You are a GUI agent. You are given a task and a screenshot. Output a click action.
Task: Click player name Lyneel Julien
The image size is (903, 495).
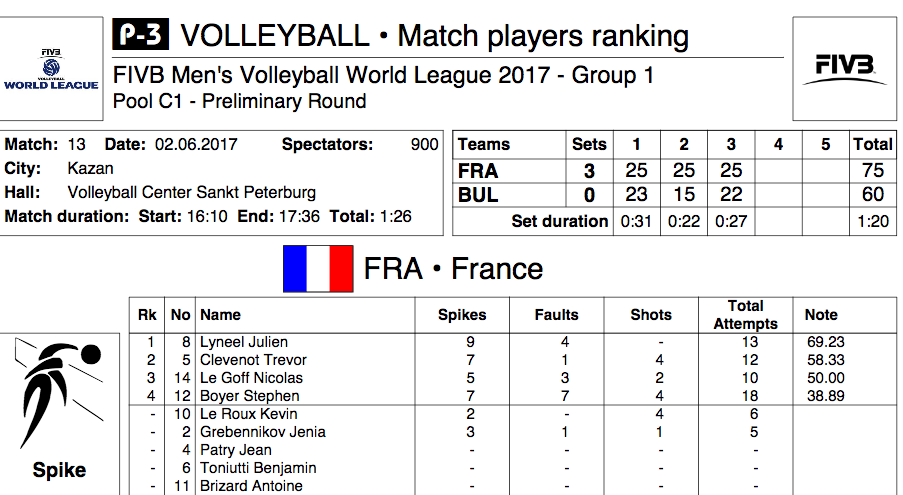[x=245, y=342]
